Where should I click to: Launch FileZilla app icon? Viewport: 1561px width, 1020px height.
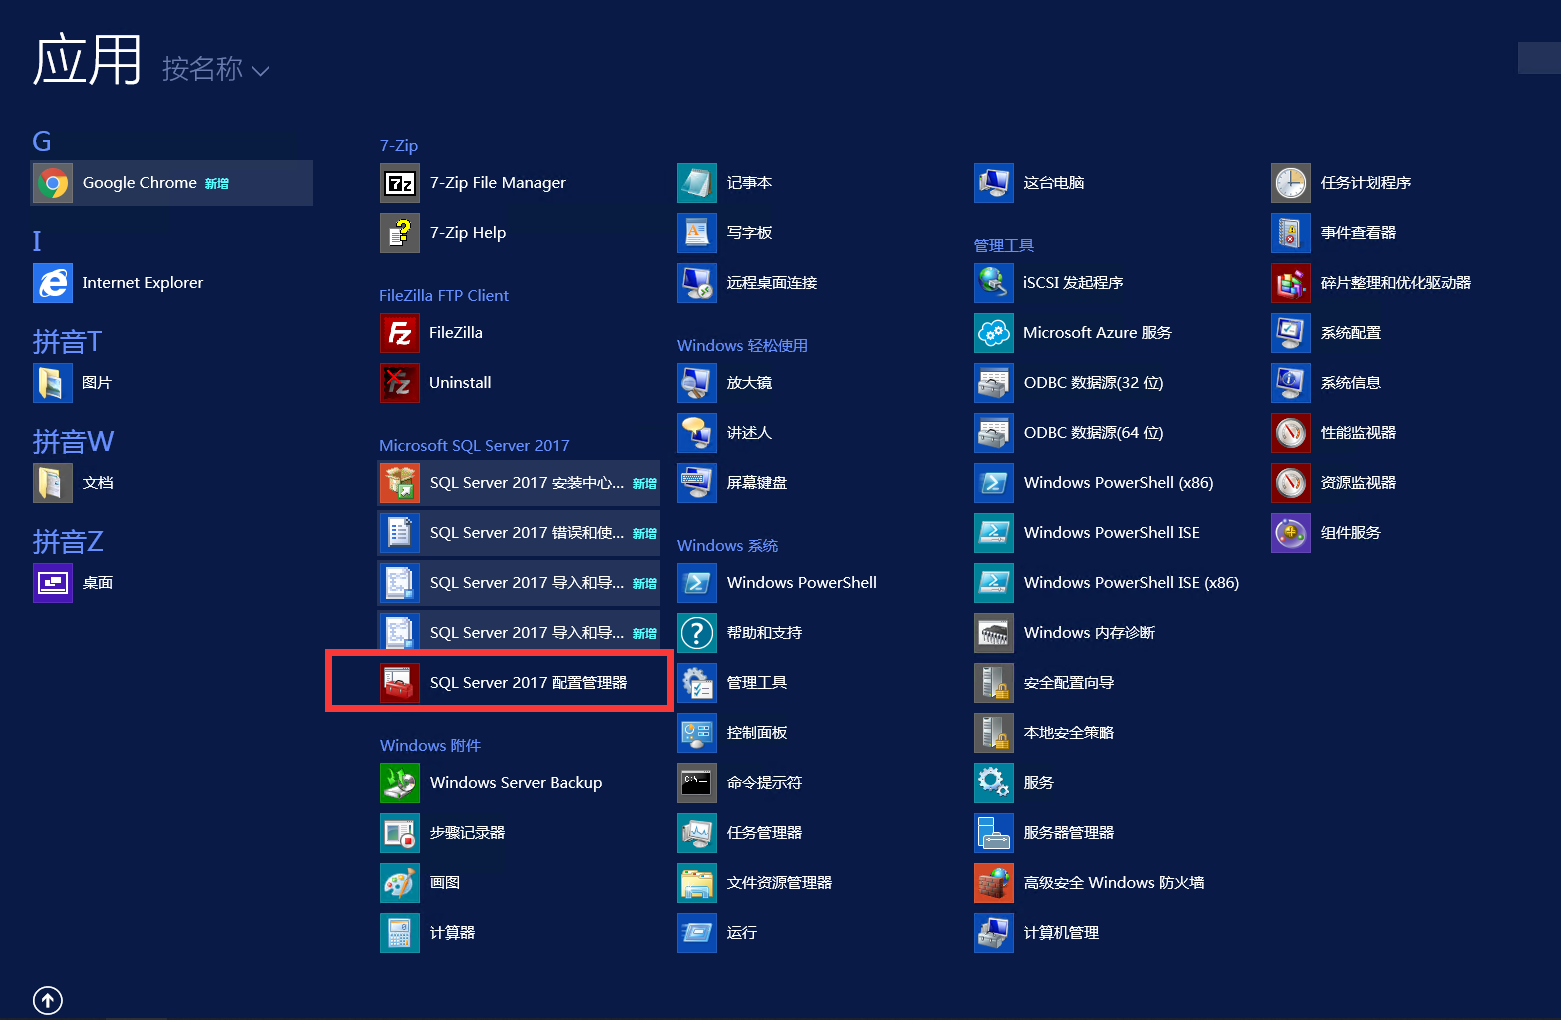pos(400,333)
